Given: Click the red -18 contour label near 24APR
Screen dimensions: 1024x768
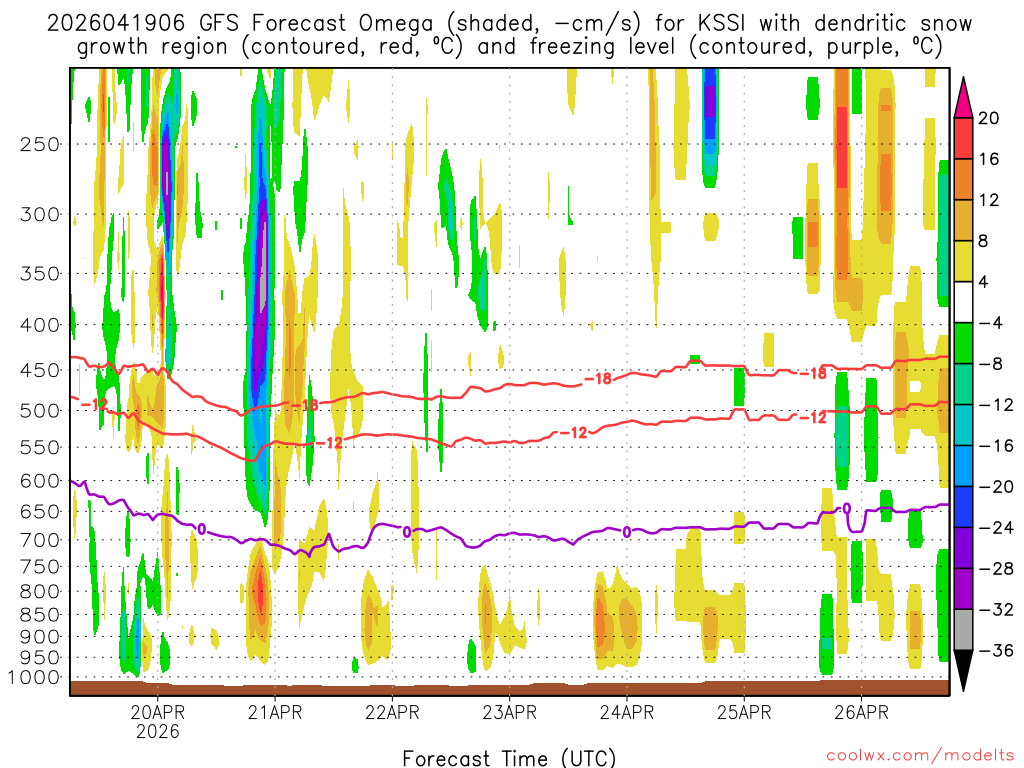Looking at the screenshot, I should click(x=598, y=379).
